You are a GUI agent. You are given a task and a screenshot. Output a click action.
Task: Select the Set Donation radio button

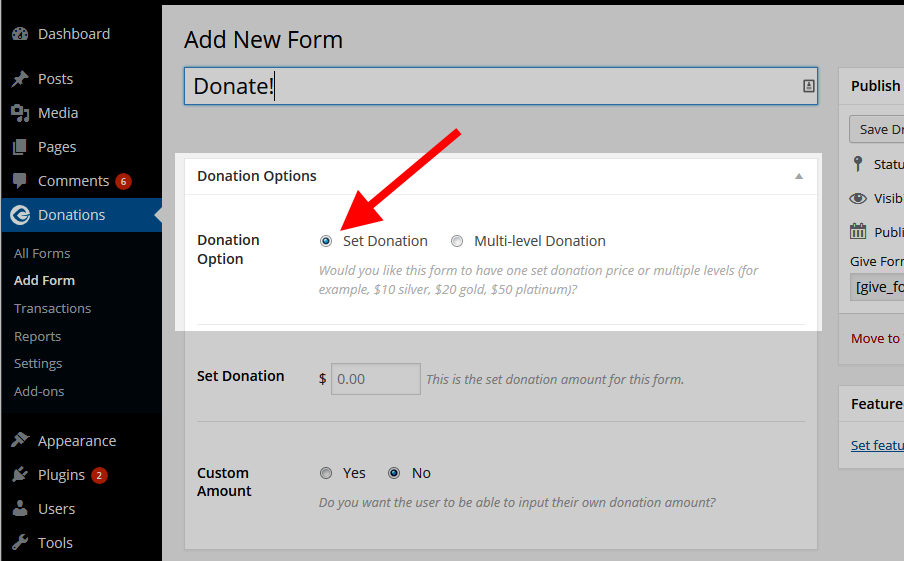326,241
